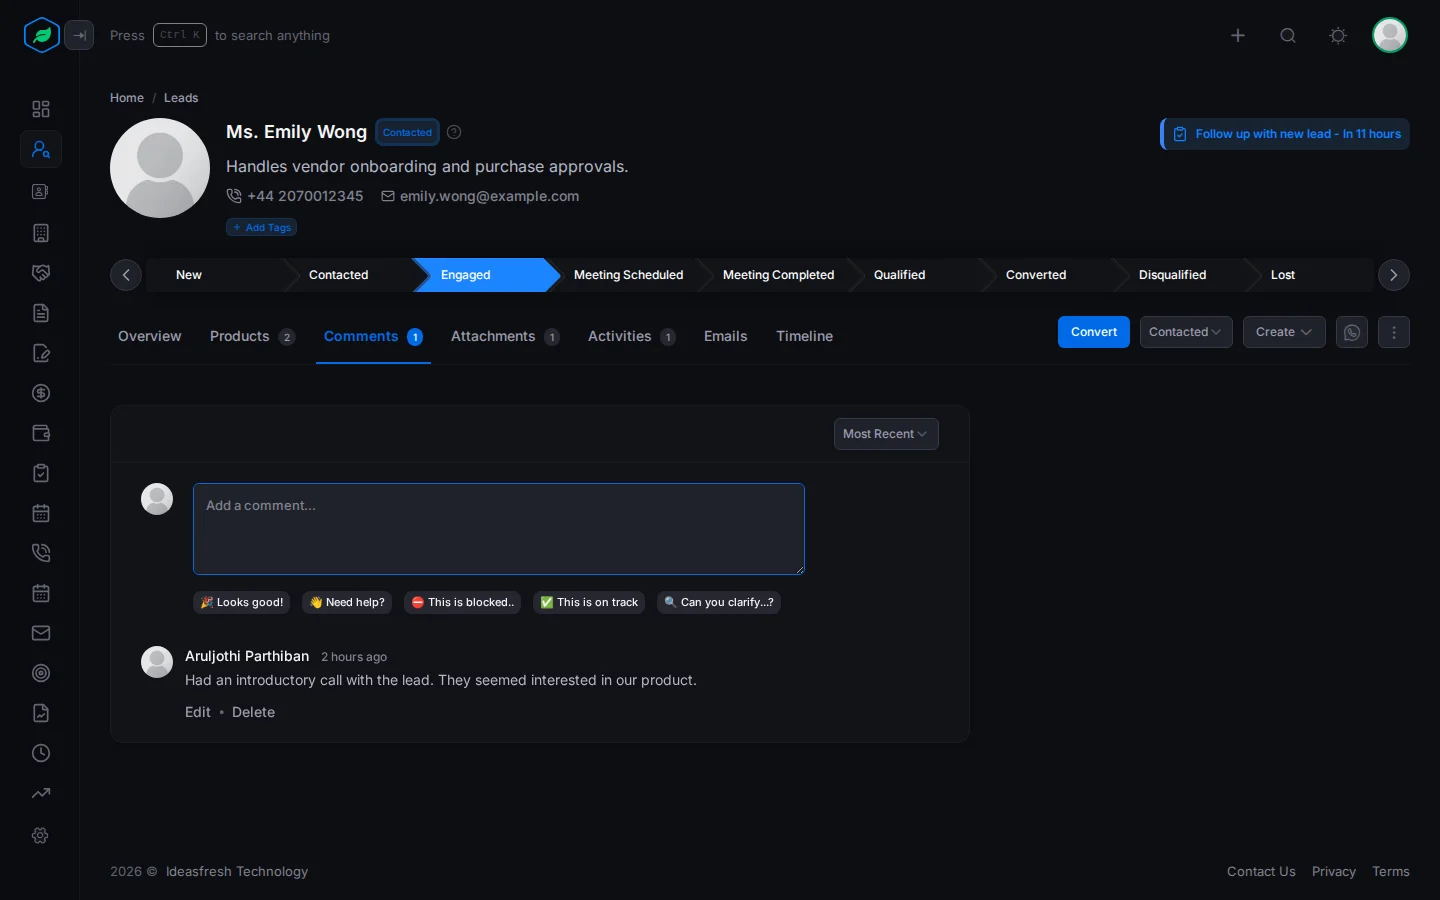This screenshot has height=900, width=1440.
Task: Select the Qualified pipeline stage
Action: click(900, 275)
